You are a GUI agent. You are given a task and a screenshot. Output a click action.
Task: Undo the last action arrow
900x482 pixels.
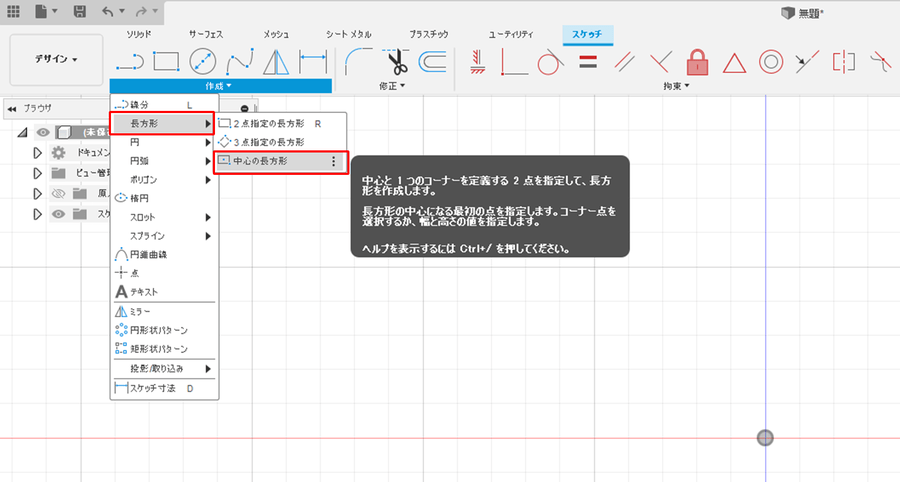107,11
